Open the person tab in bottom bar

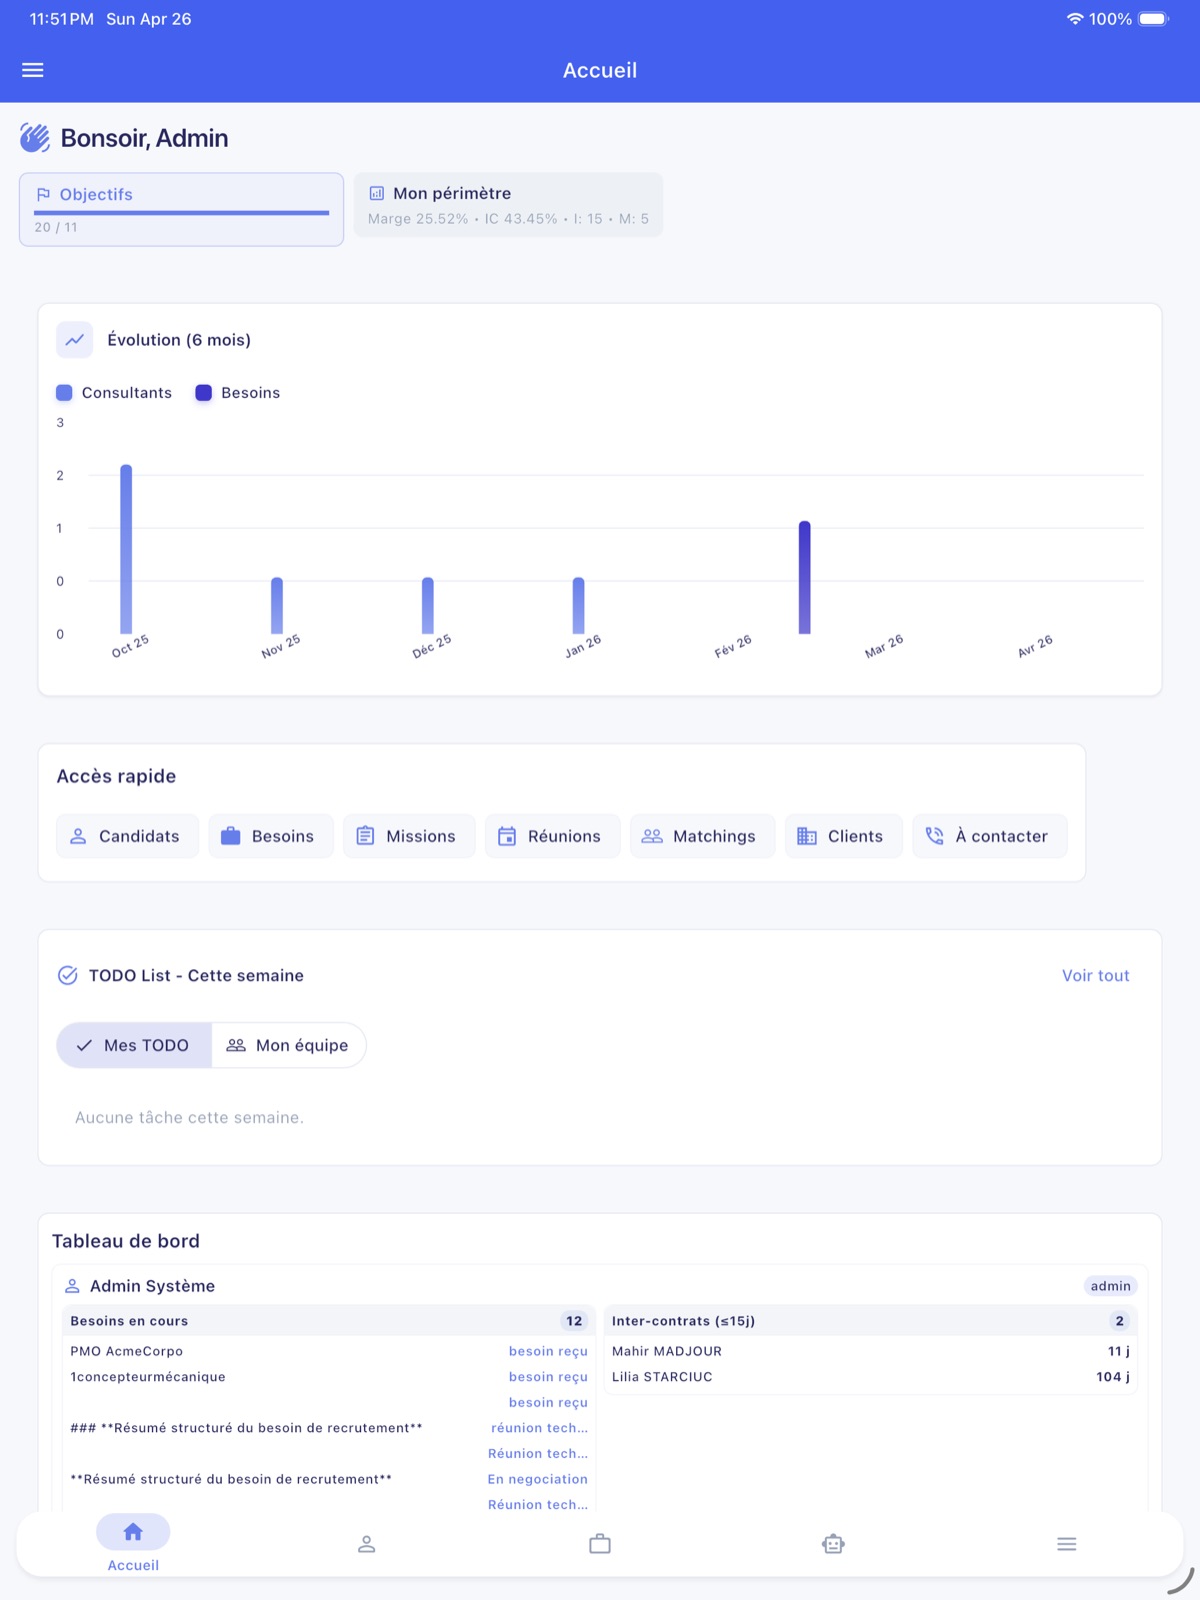tap(367, 1544)
